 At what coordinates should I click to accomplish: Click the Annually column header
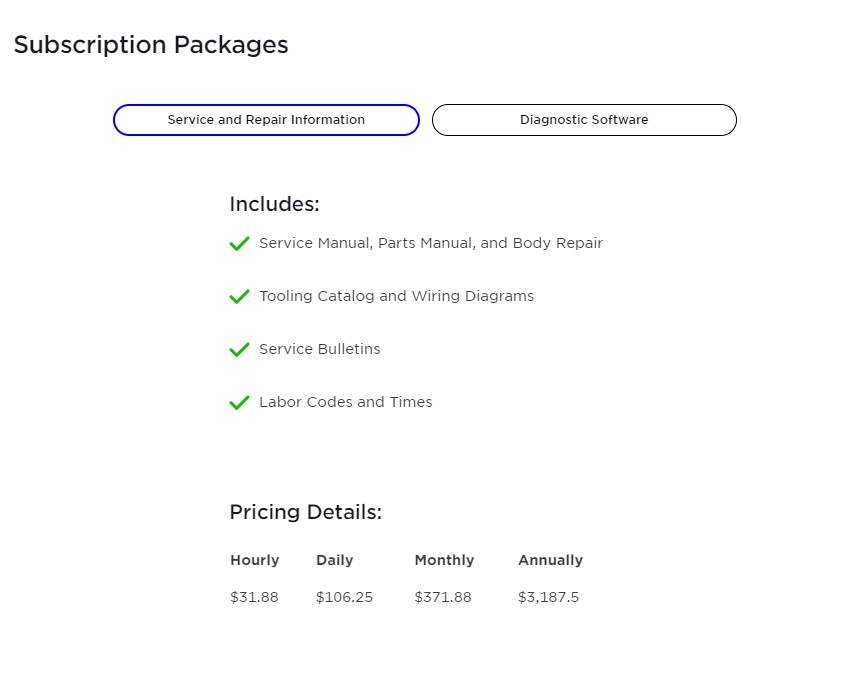[x=550, y=560]
